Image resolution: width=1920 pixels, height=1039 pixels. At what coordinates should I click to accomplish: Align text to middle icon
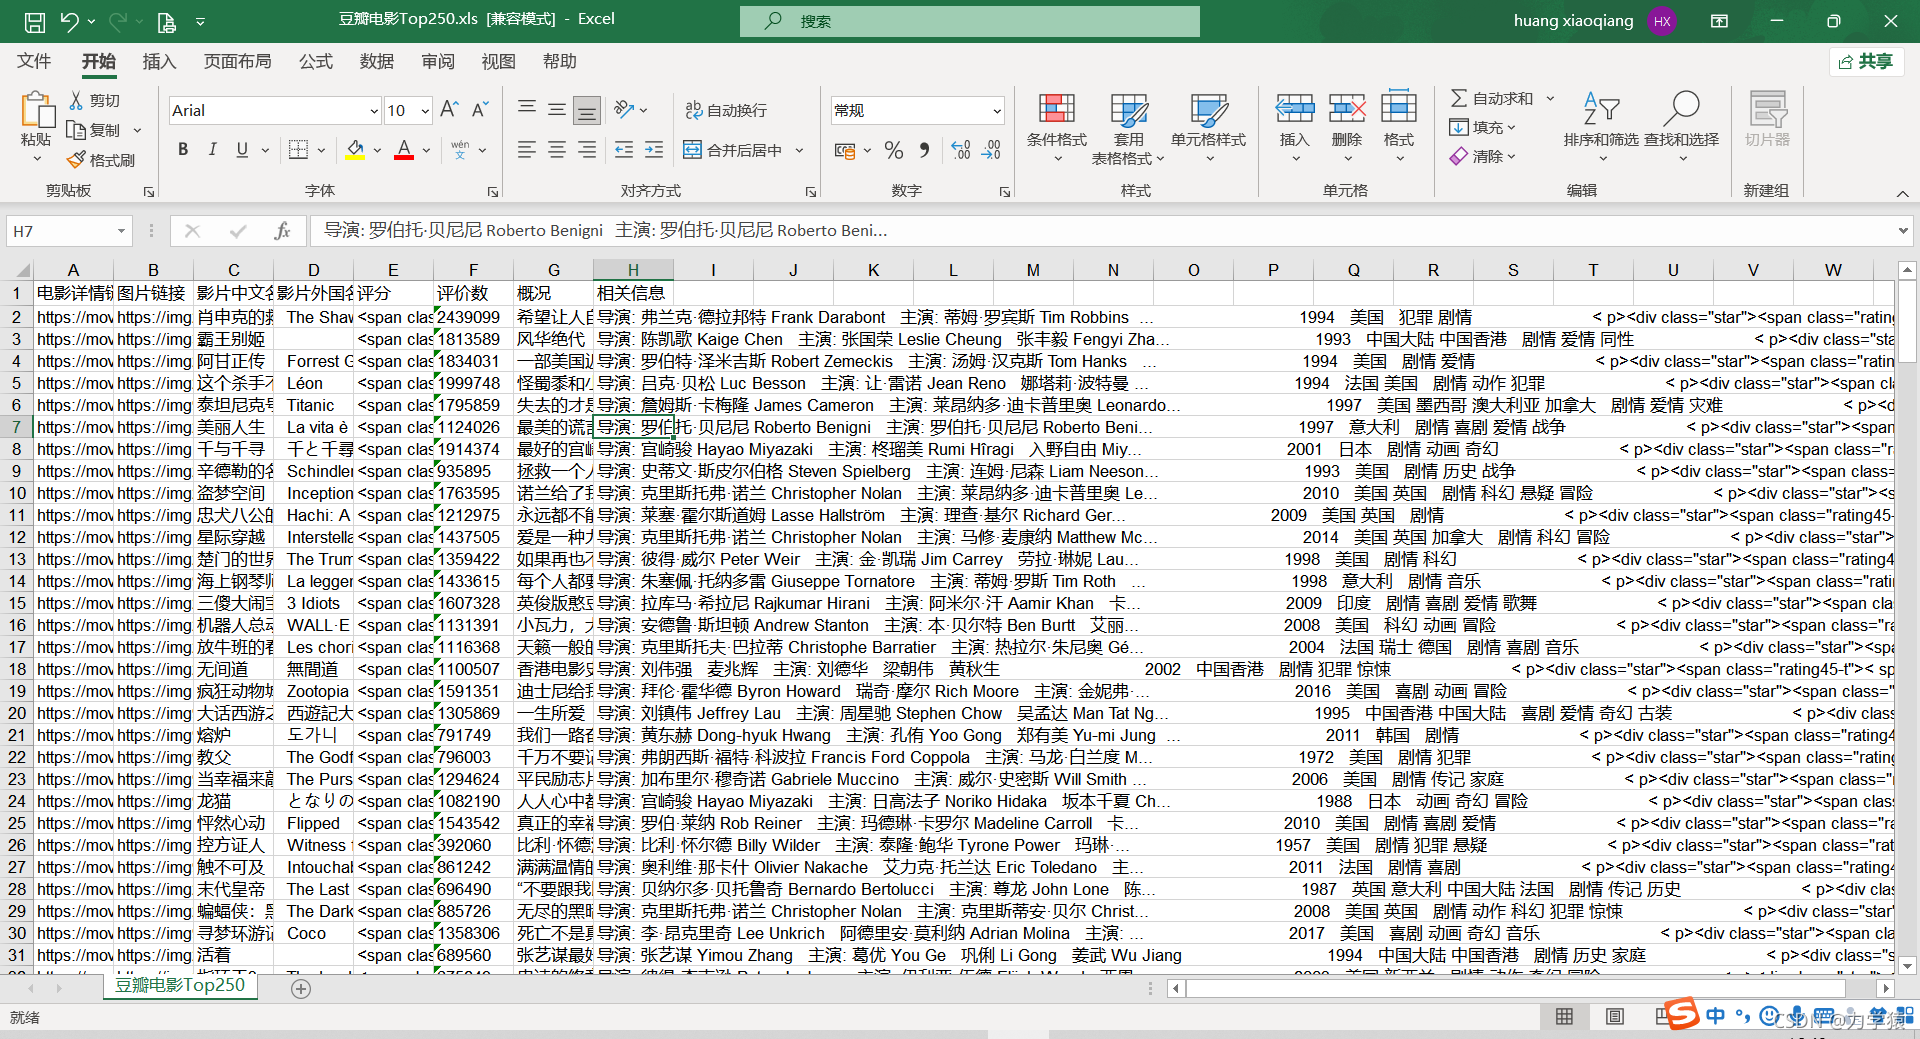coord(557,109)
